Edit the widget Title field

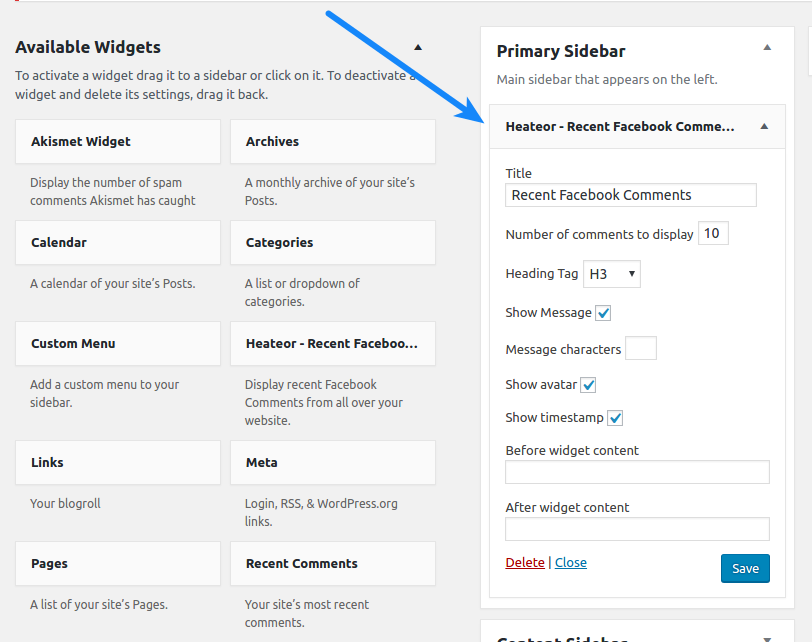pos(630,195)
